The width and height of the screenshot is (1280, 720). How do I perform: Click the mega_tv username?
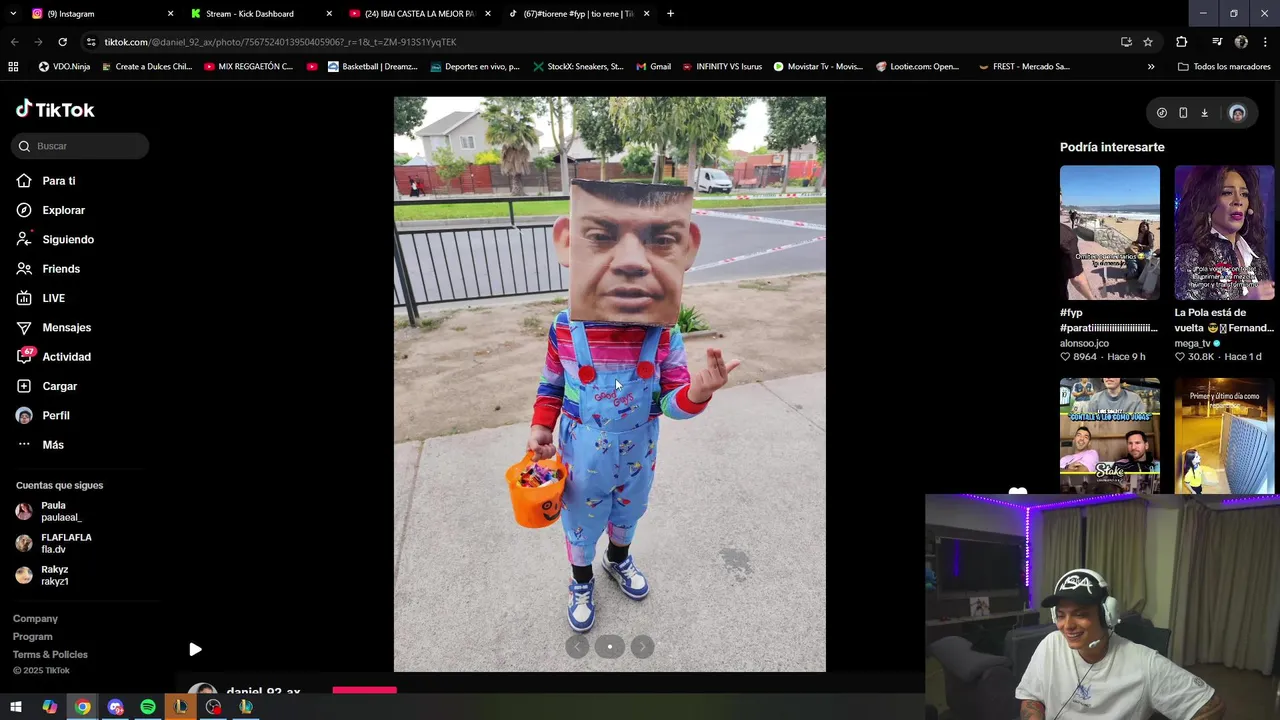tap(1192, 343)
